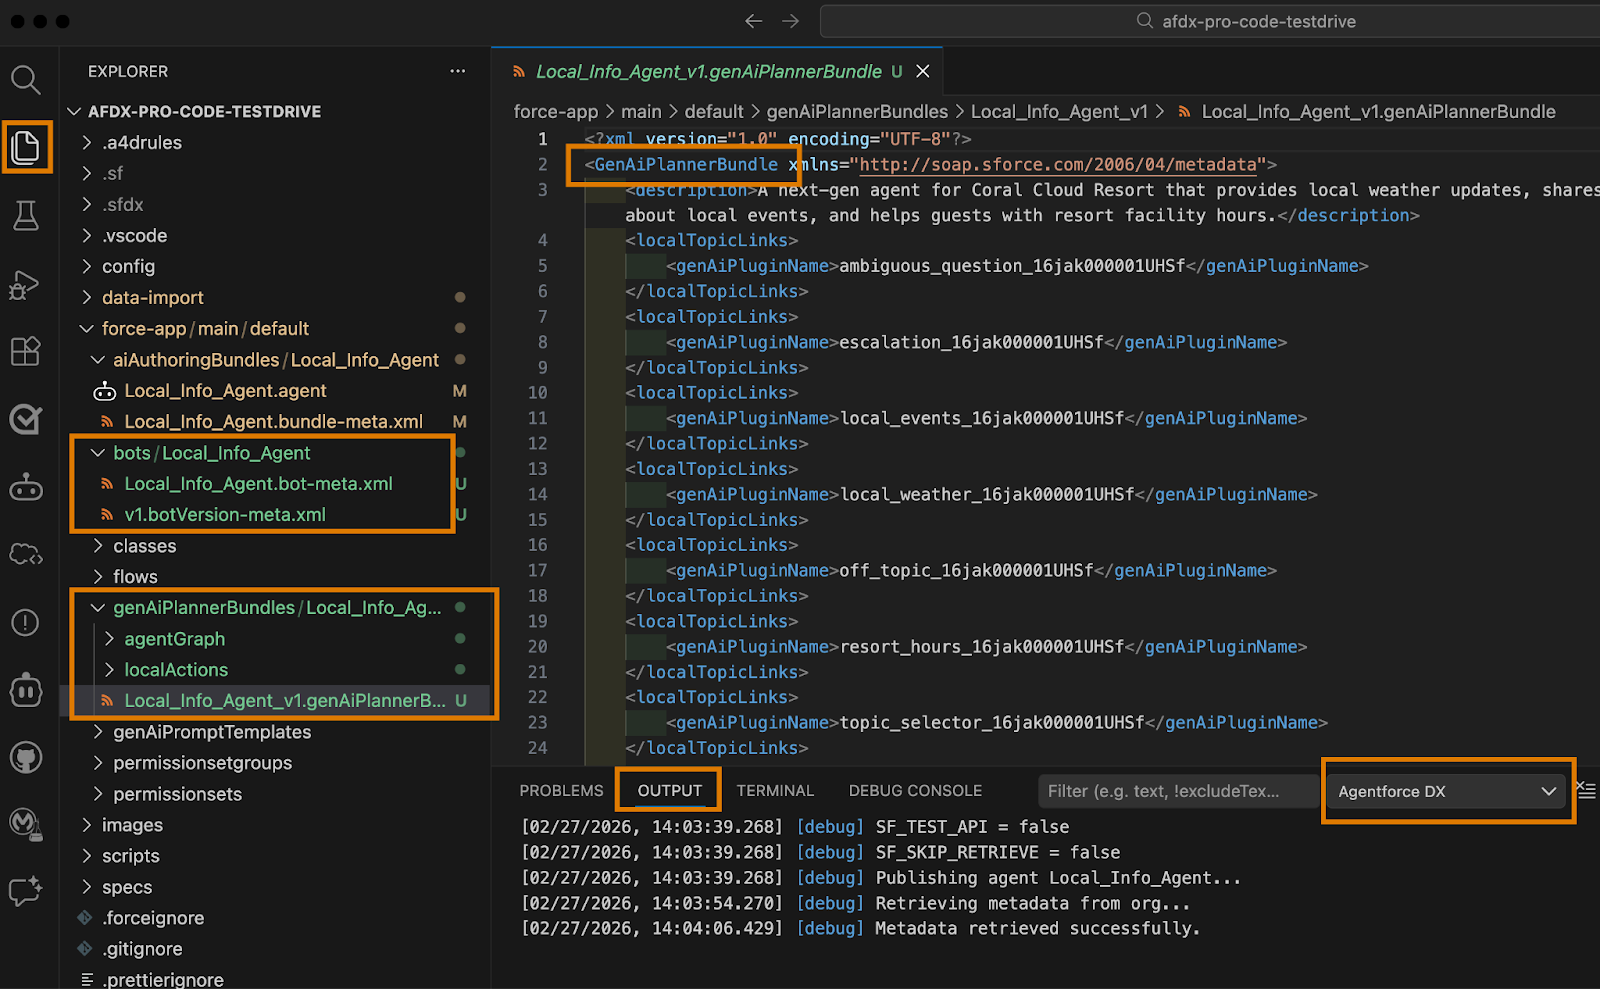Open the Run and Debug view
1600x989 pixels.
pos(26,284)
